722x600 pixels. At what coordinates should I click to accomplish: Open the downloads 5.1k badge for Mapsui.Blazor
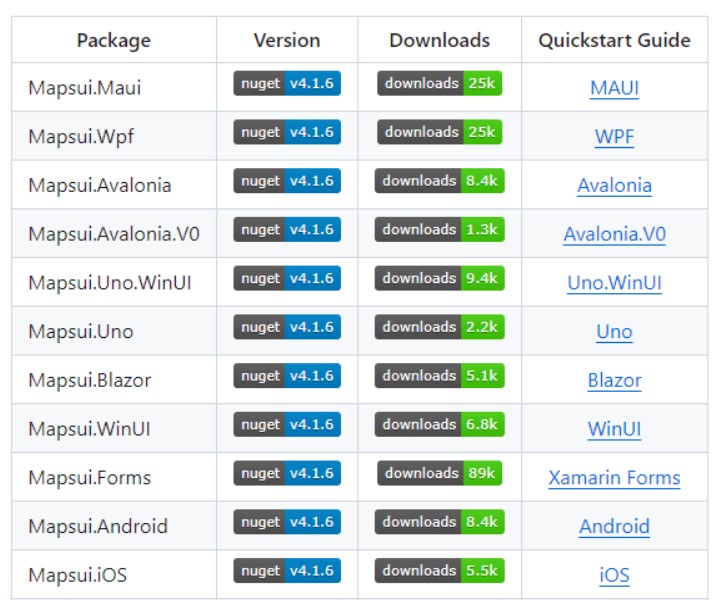(439, 376)
